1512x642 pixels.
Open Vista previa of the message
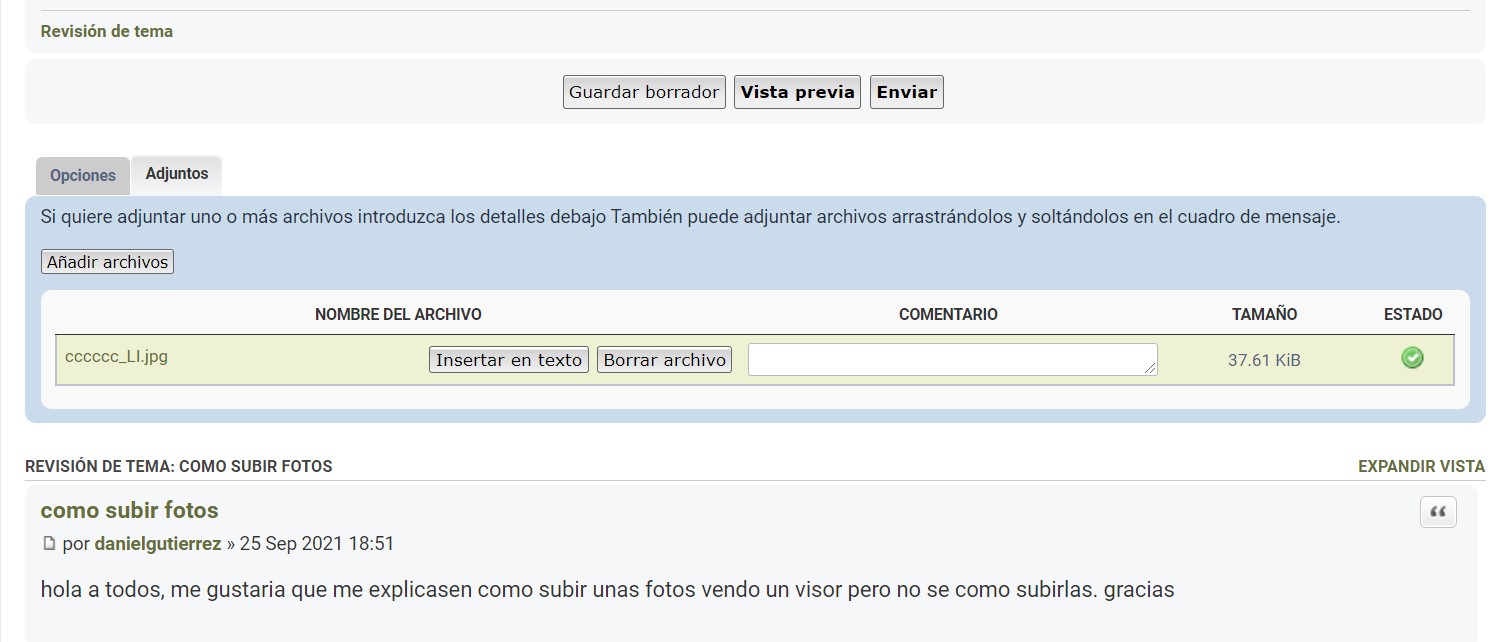coord(797,92)
